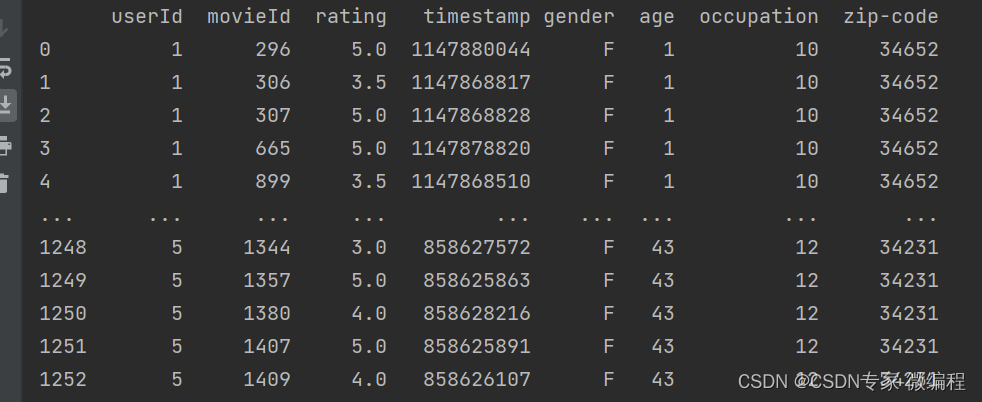Click occupation 12 in row 1250

tap(807, 314)
